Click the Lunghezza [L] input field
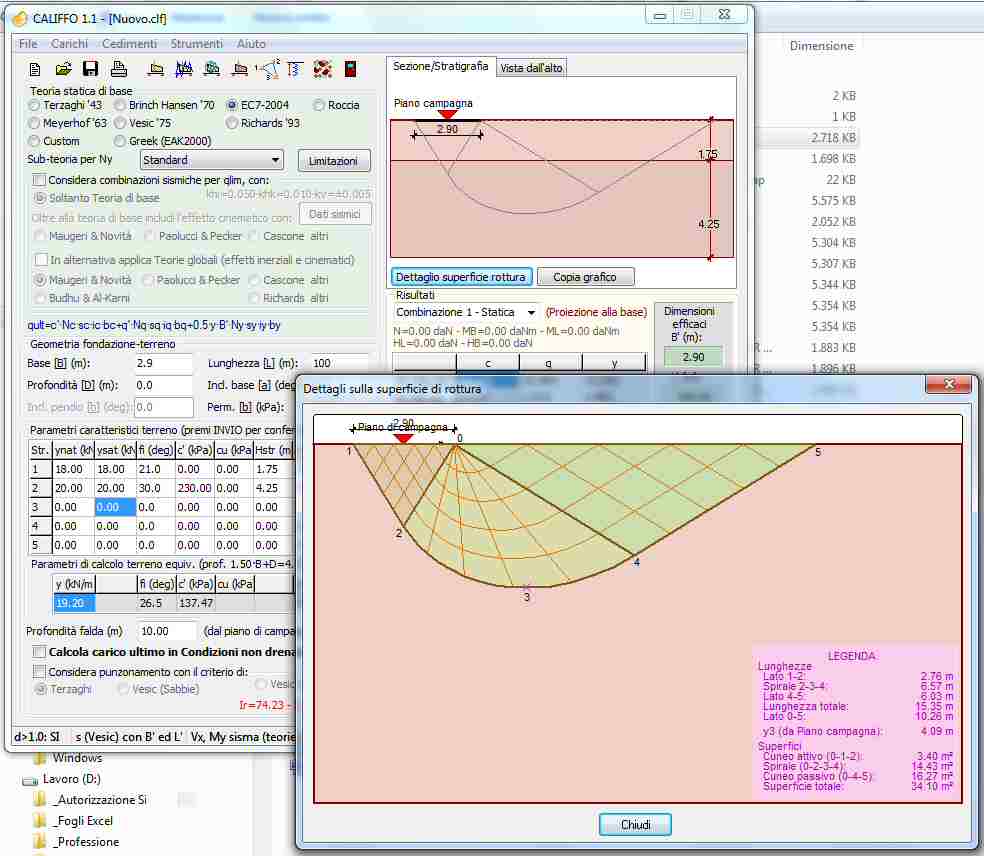 (x=340, y=363)
